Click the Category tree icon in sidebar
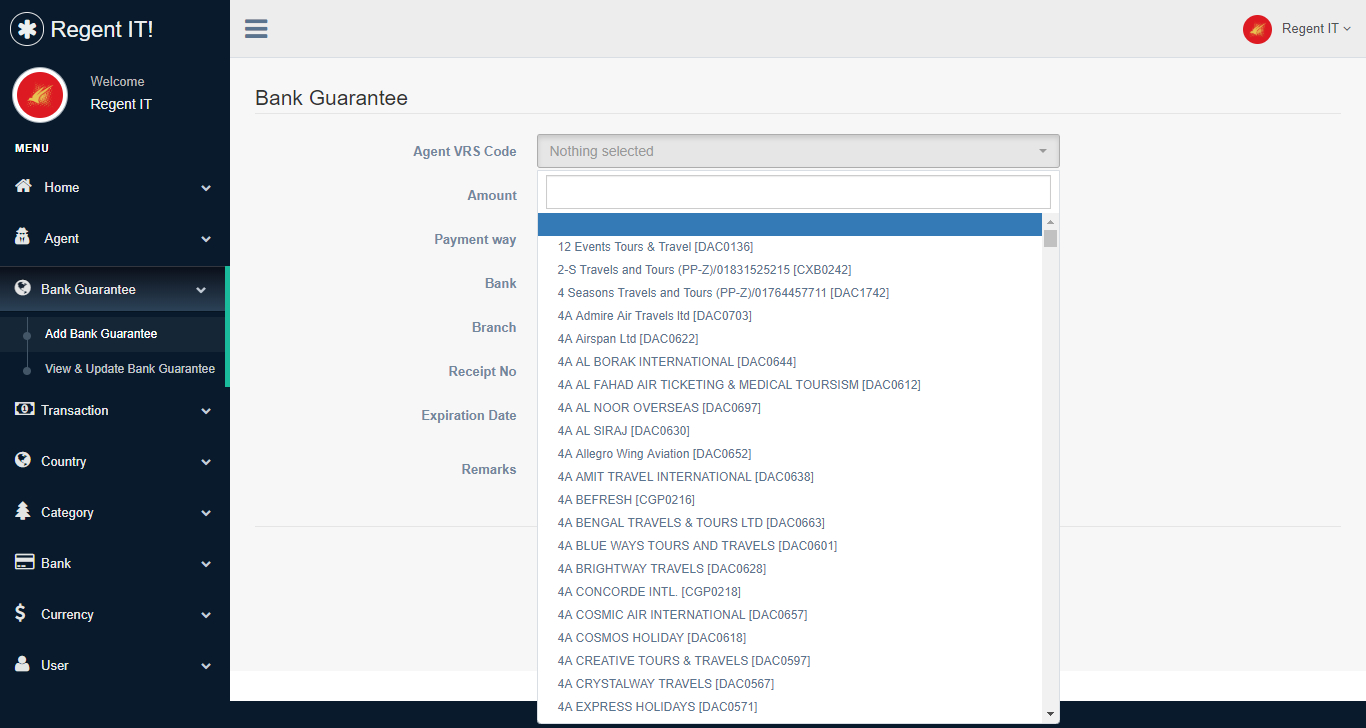Screen dimensions: 1366x728 23,511
